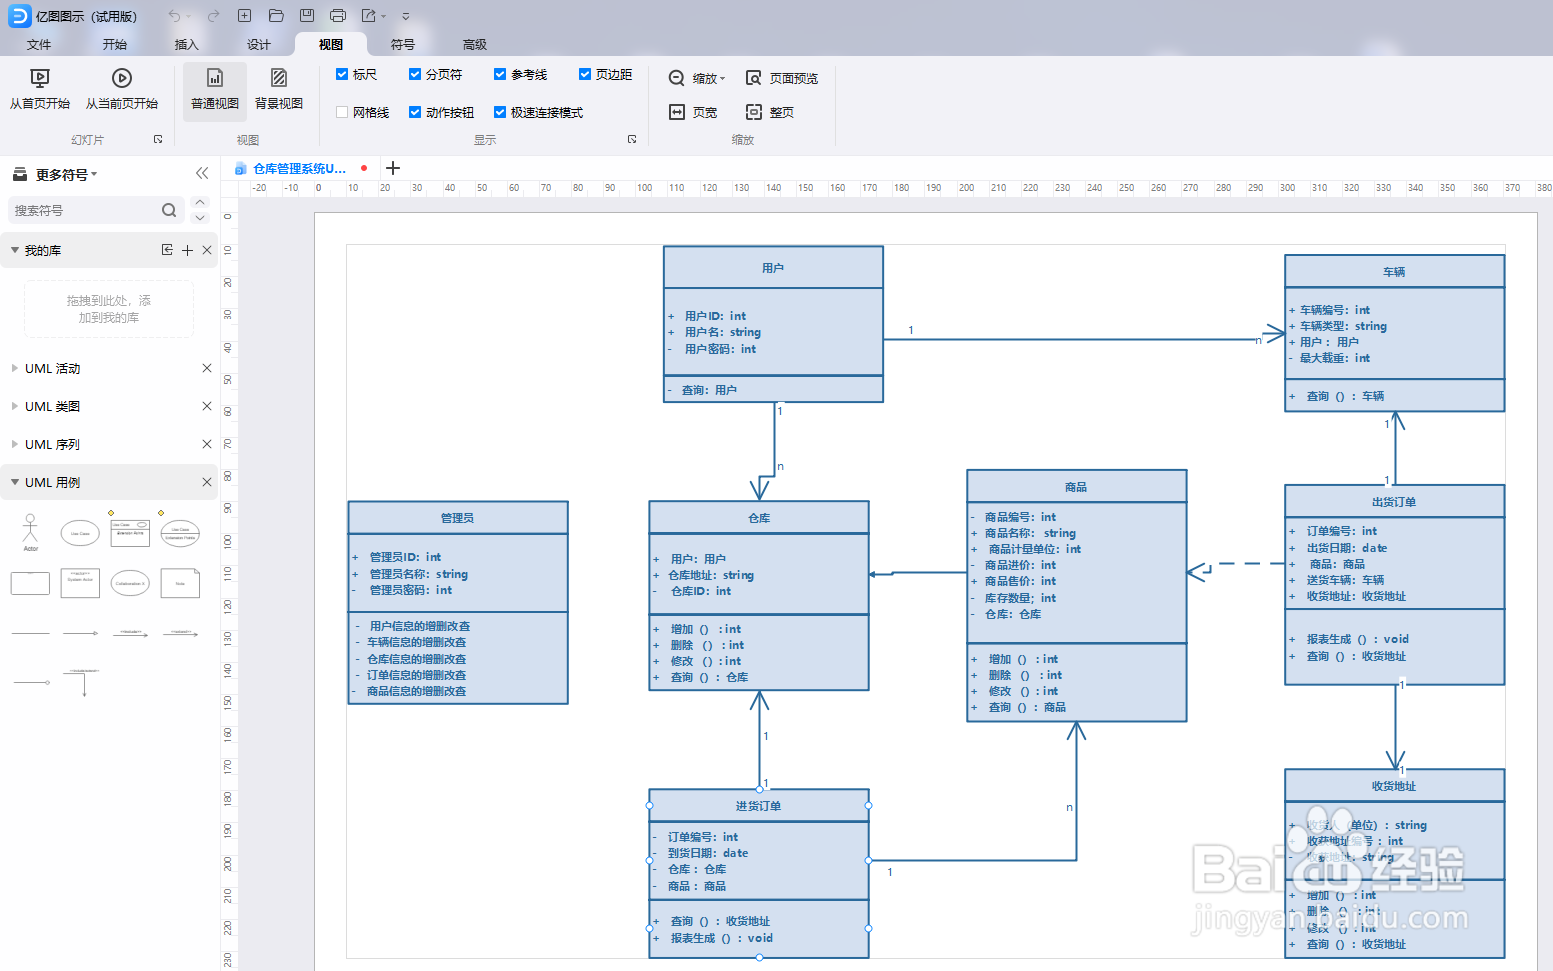Click print icon in title bar
The height and width of the screenshot is (971, 1553).
pyautogui.click(x=338, y=16)
